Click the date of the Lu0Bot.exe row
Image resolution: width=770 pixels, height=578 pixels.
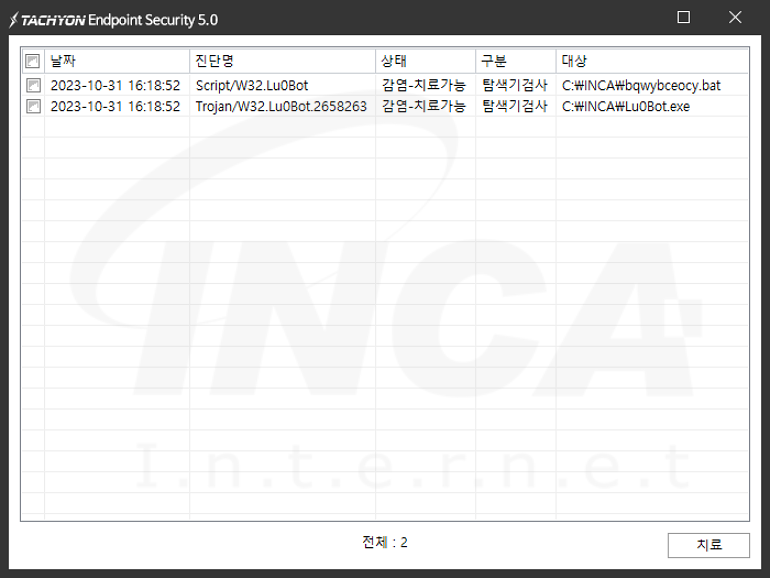(x=115, y=107)
